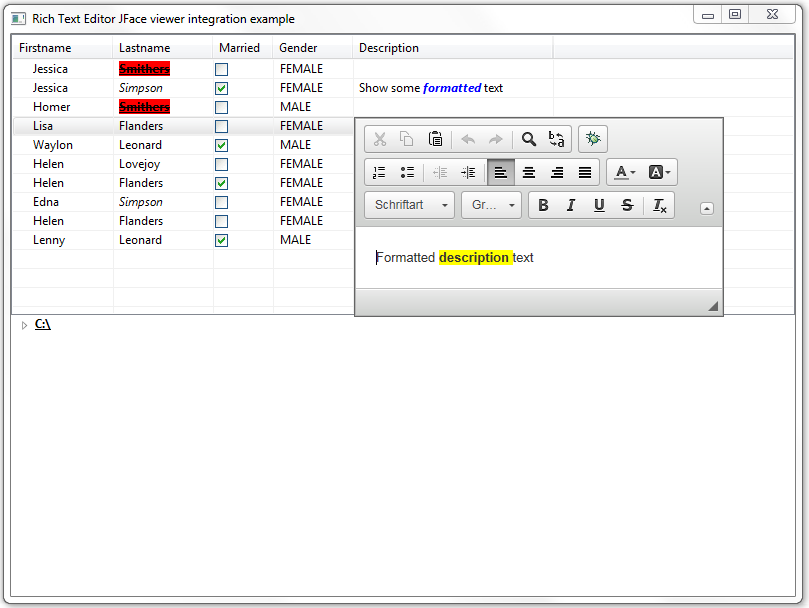Toggle Italic formatting
Image resolution: width=809 pixels, height=608 pixels.
571,205
